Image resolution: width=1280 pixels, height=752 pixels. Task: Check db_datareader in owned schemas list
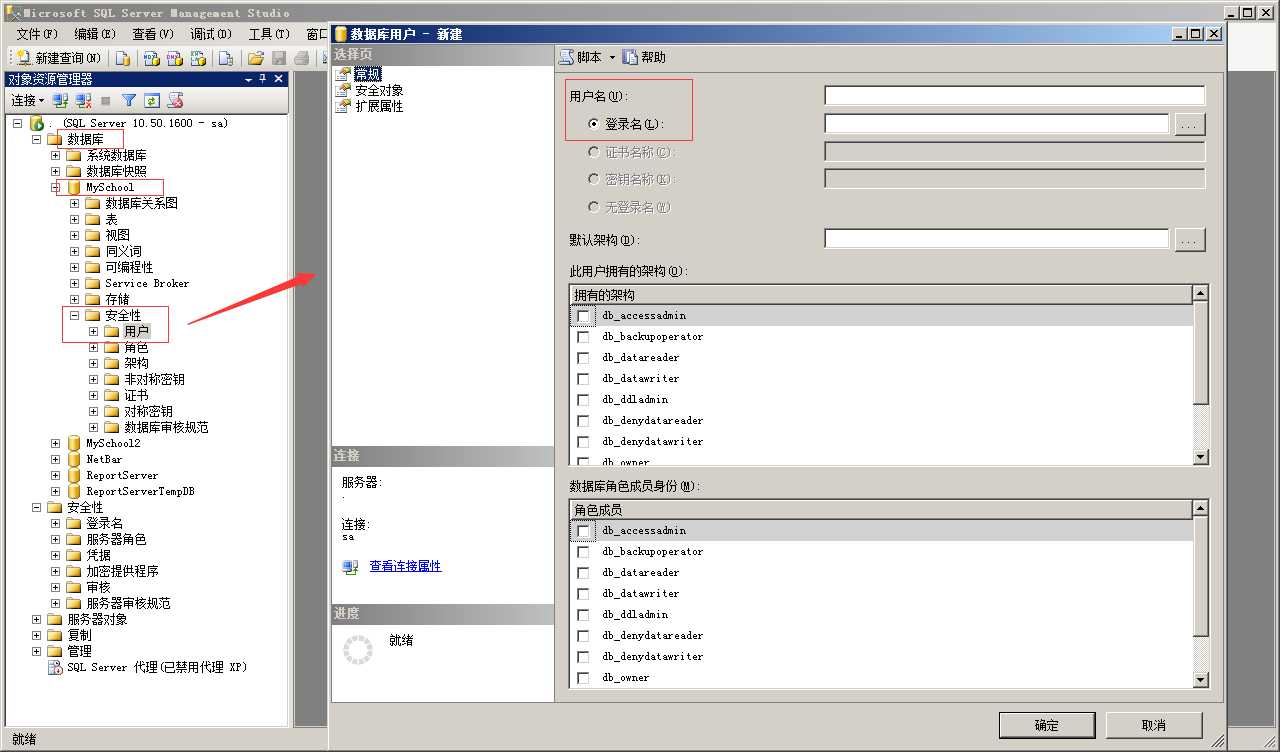(x=583, y=358)
